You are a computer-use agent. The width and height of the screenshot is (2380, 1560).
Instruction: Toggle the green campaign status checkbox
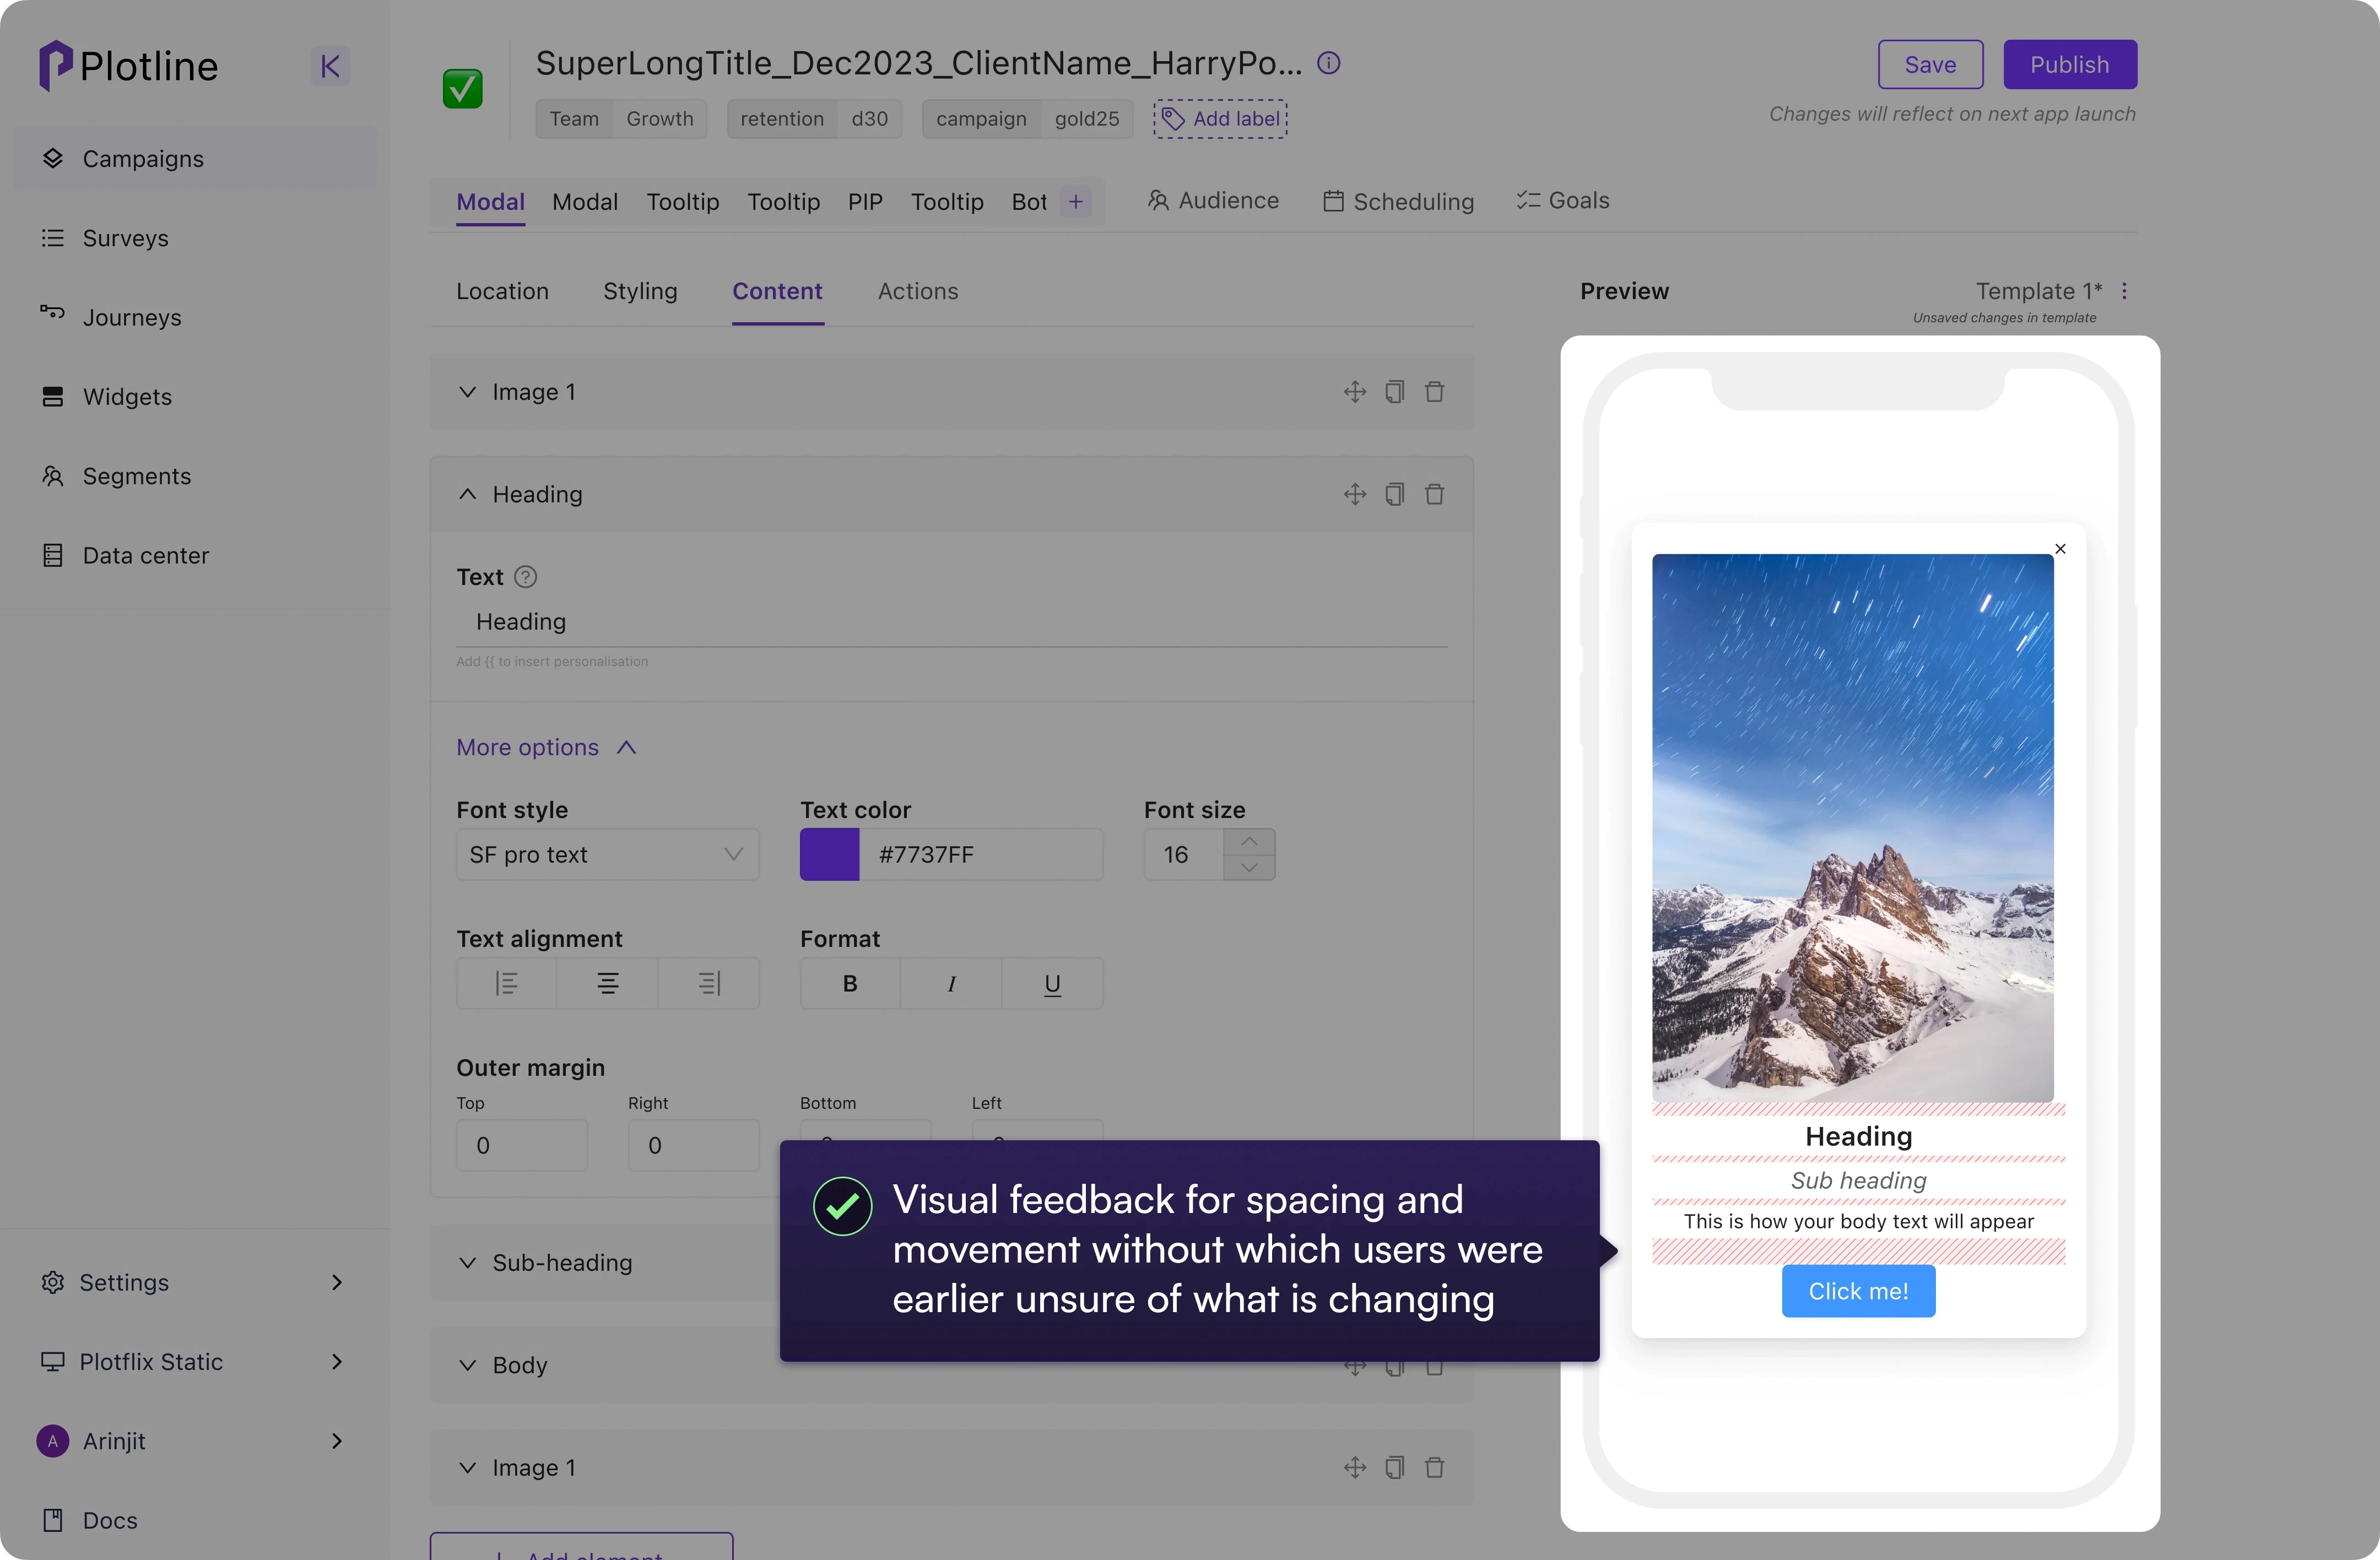click(x=462, y=89)
